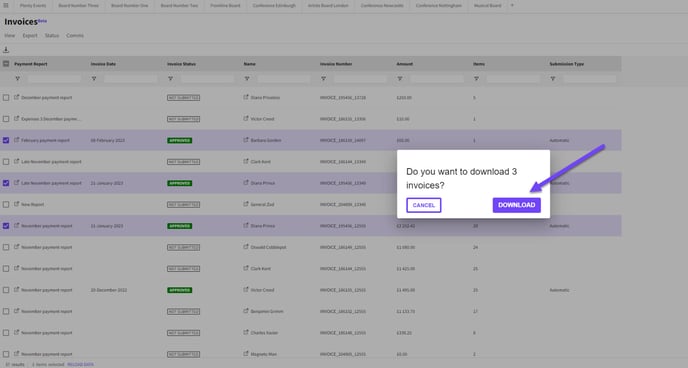Viewport: 688px width, 368px height.
Task: Switch to the Board Number Three tab
Action: [79, 6]
